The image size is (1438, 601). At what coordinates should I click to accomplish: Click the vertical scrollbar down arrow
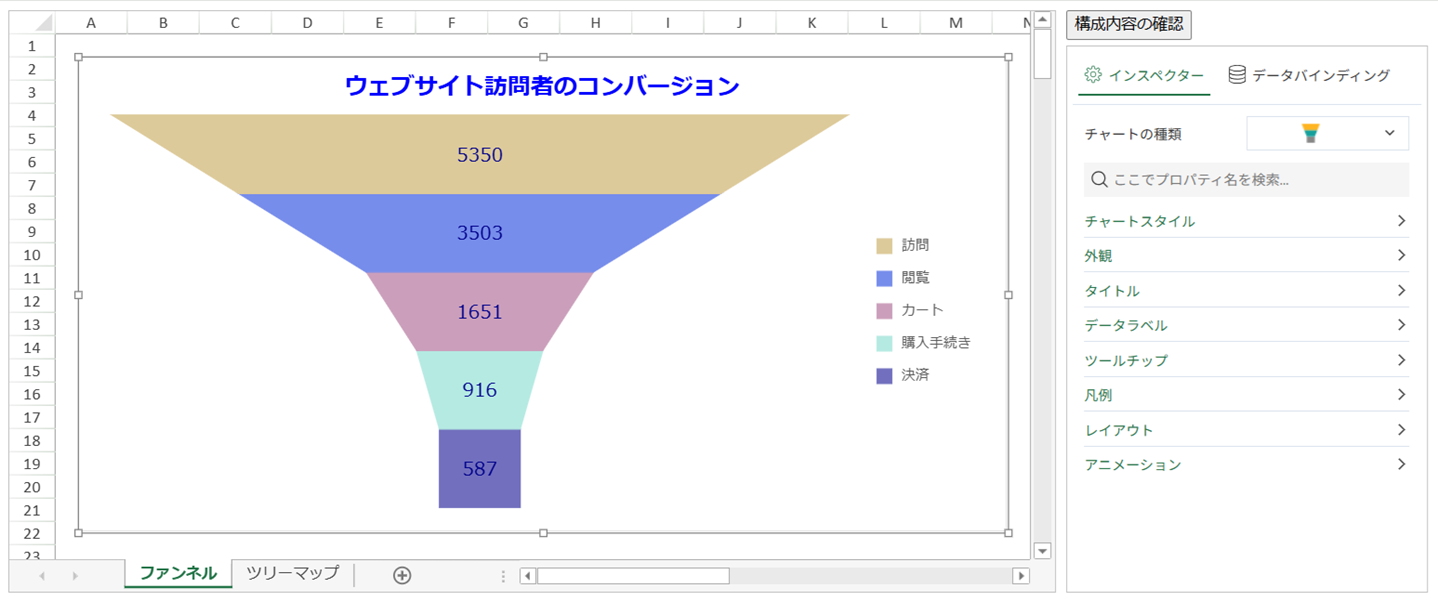pyautogui.click(x=1042, y=549)
